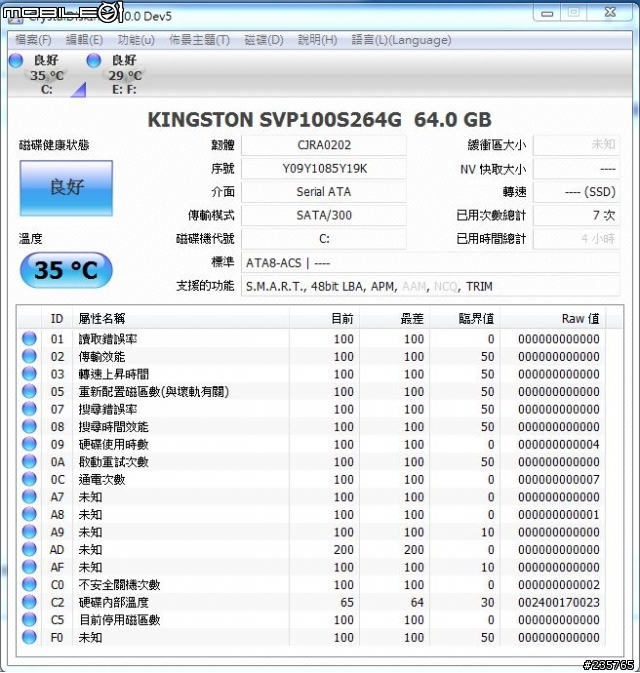Click status icon for attribute AF
Image resolution: width=640 pixels, height=673 pixels.
click(x=29, y=567)
